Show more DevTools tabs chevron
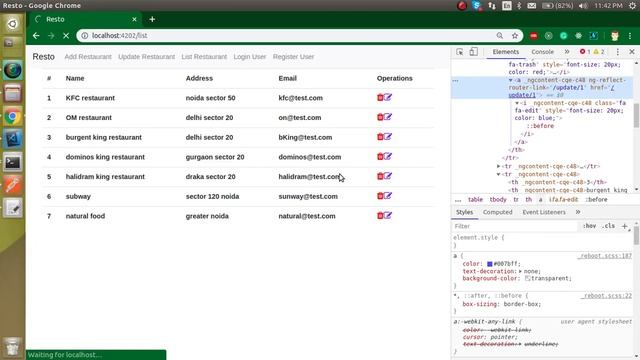This screenshot has height=360, width=640. 567,52
